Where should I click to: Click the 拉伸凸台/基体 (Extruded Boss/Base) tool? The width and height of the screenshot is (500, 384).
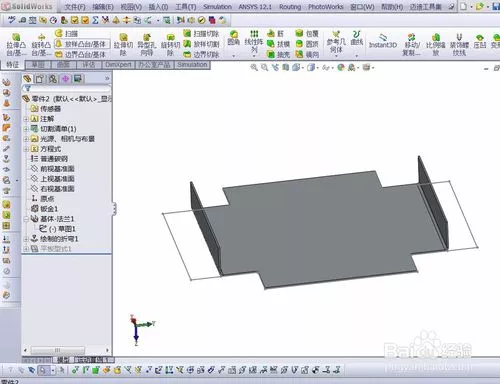pos(16,44)
